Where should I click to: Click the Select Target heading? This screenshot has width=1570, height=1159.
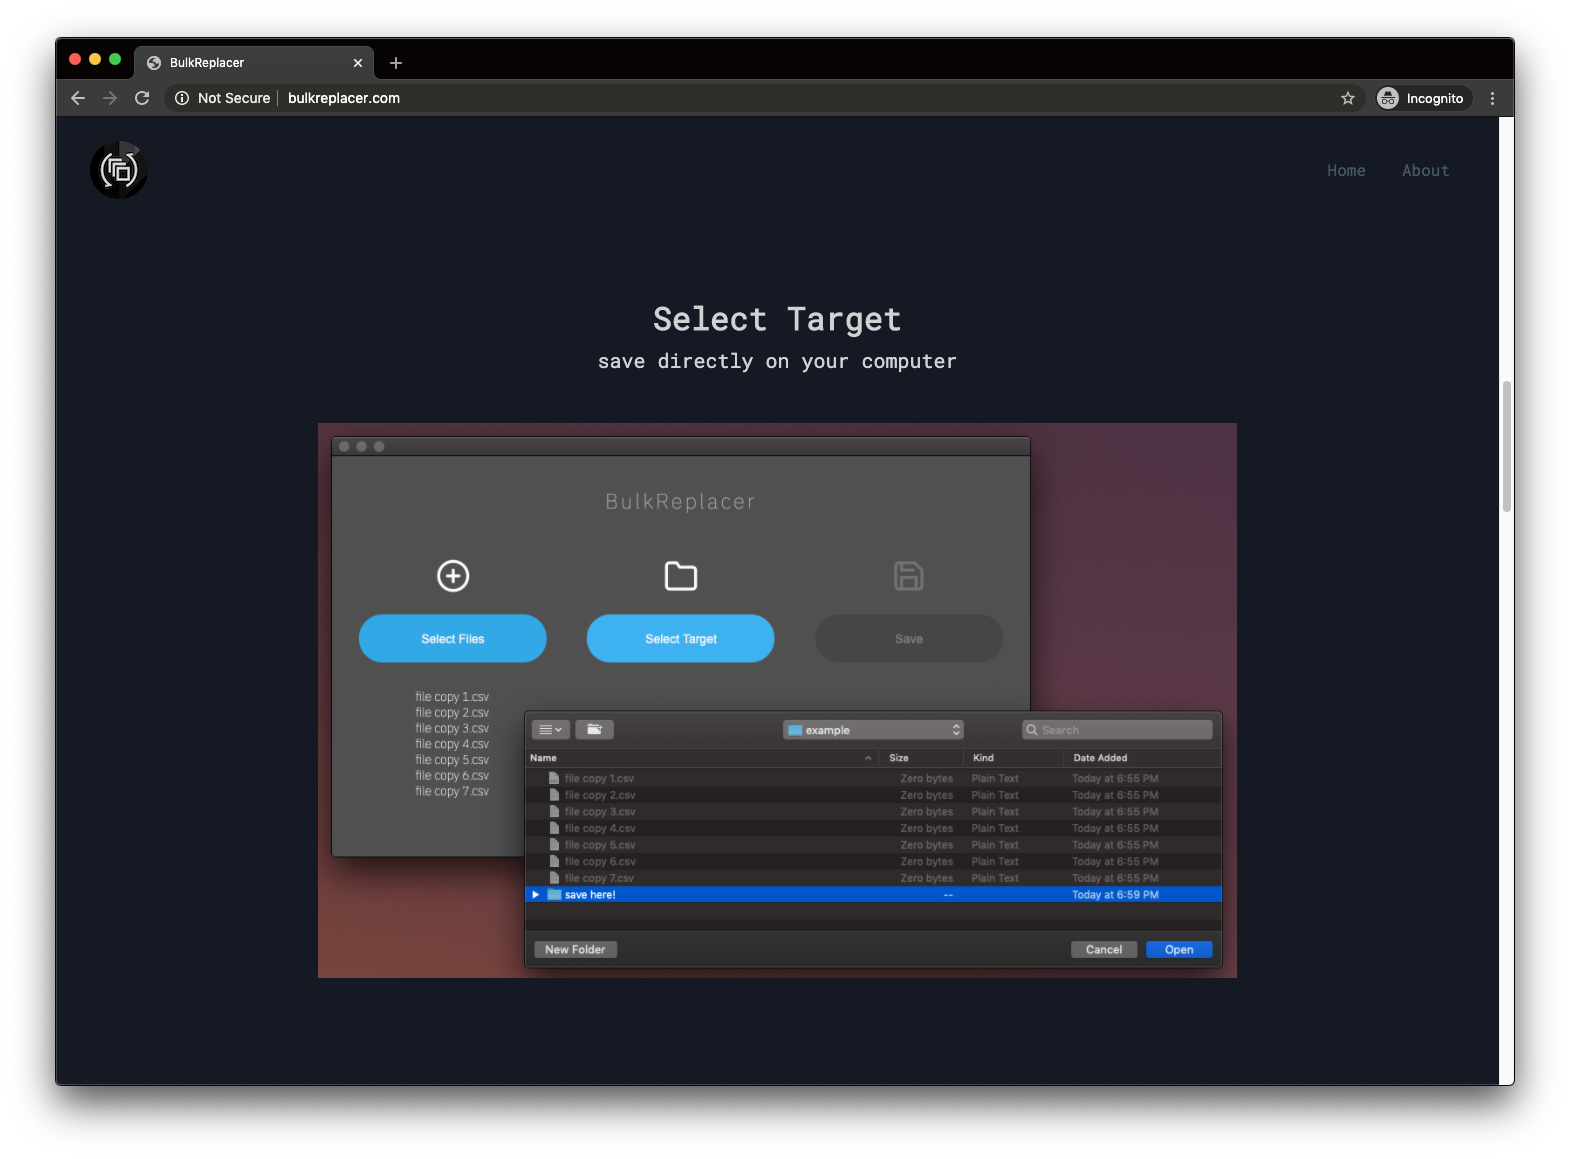pos(777,320)
